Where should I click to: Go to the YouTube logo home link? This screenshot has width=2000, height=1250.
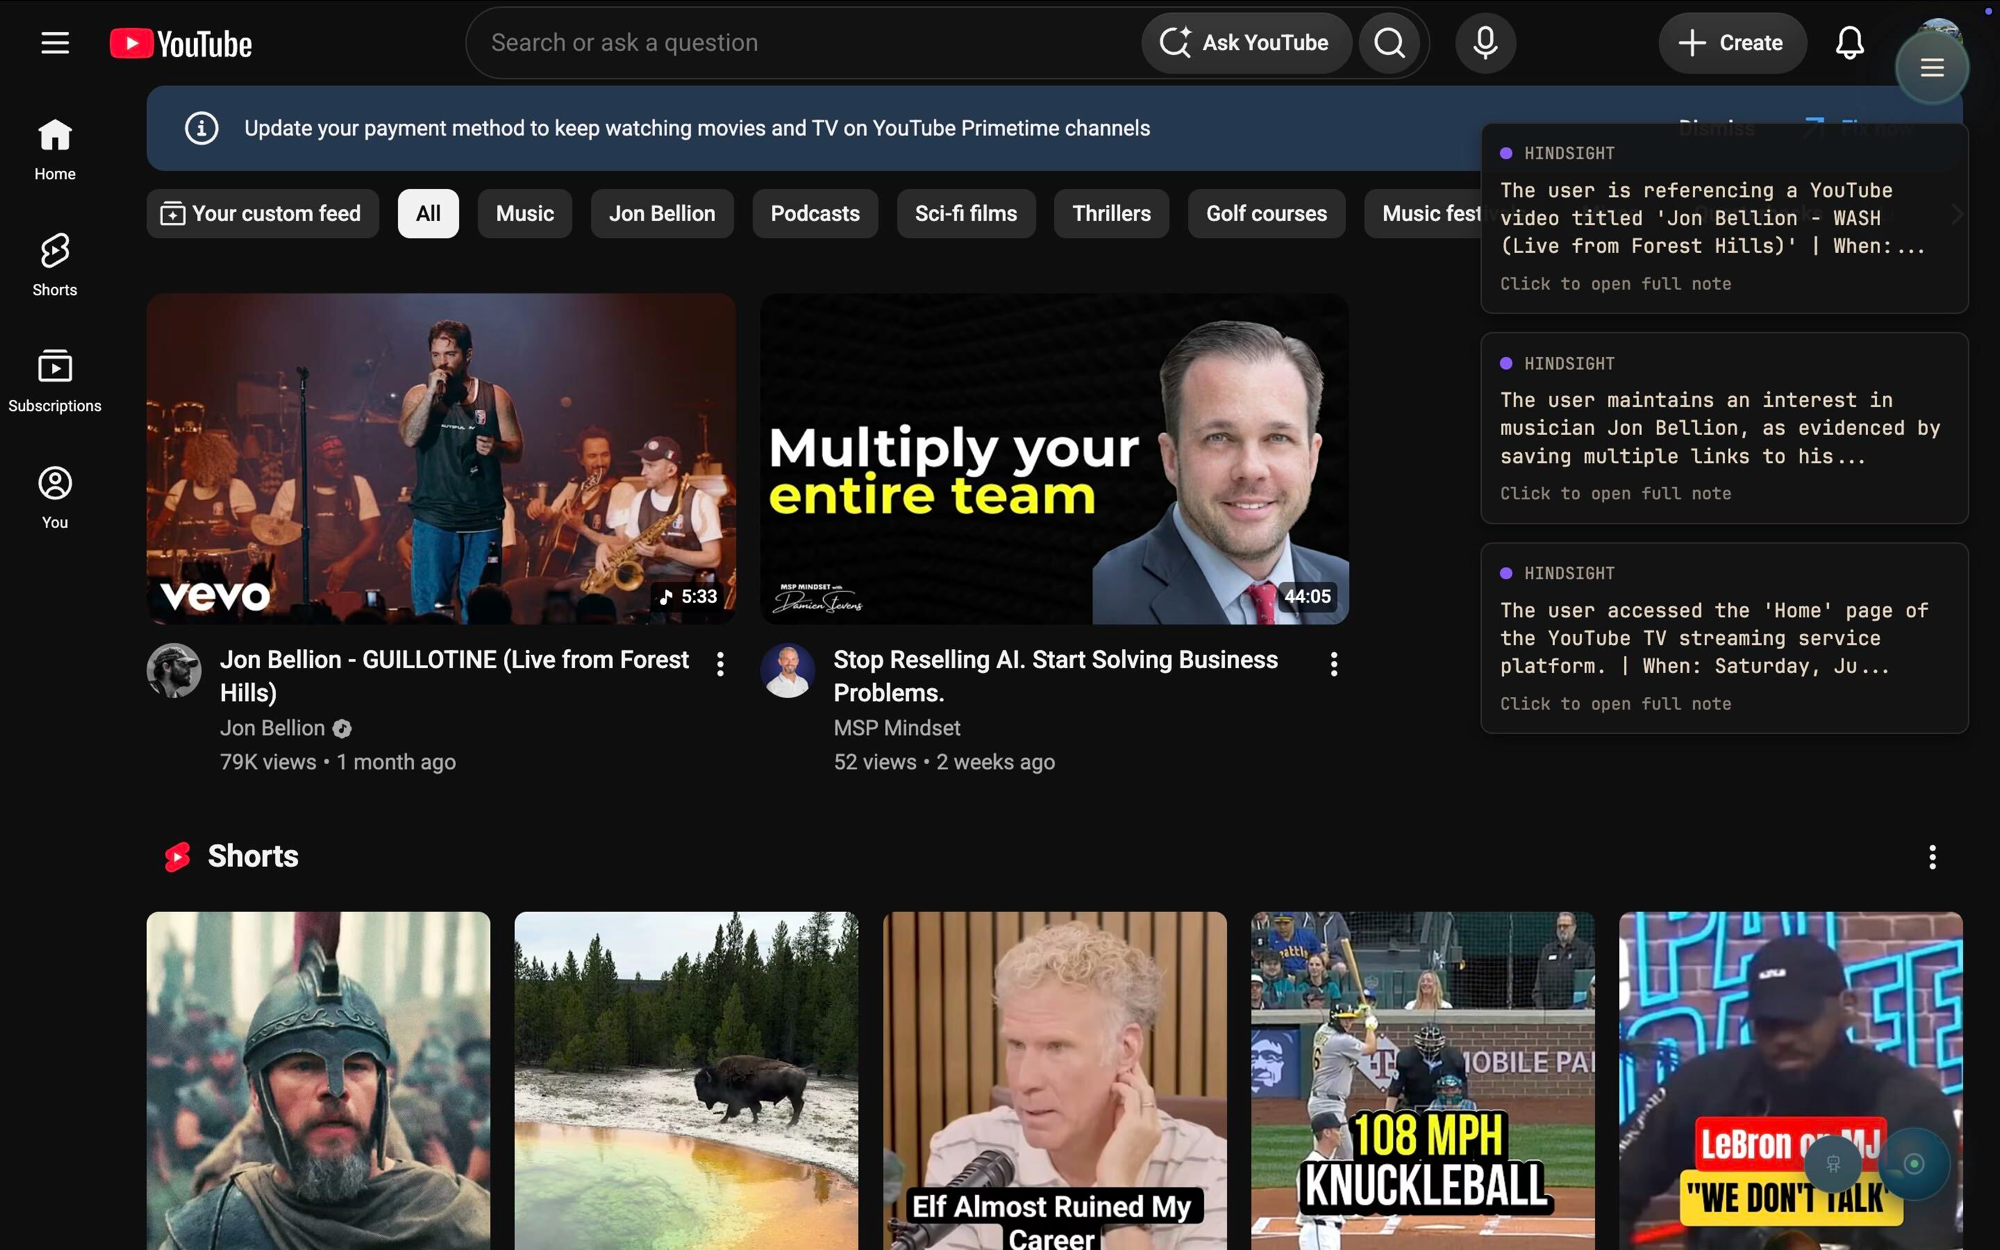(x=181, y=44)
